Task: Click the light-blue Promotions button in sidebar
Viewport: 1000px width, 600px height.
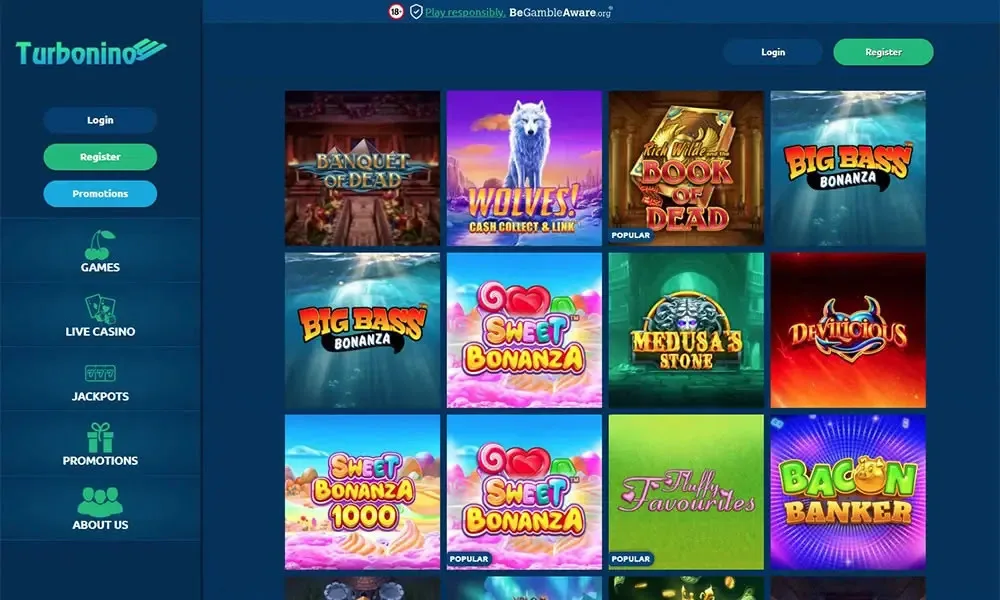Action: point(100,194)
